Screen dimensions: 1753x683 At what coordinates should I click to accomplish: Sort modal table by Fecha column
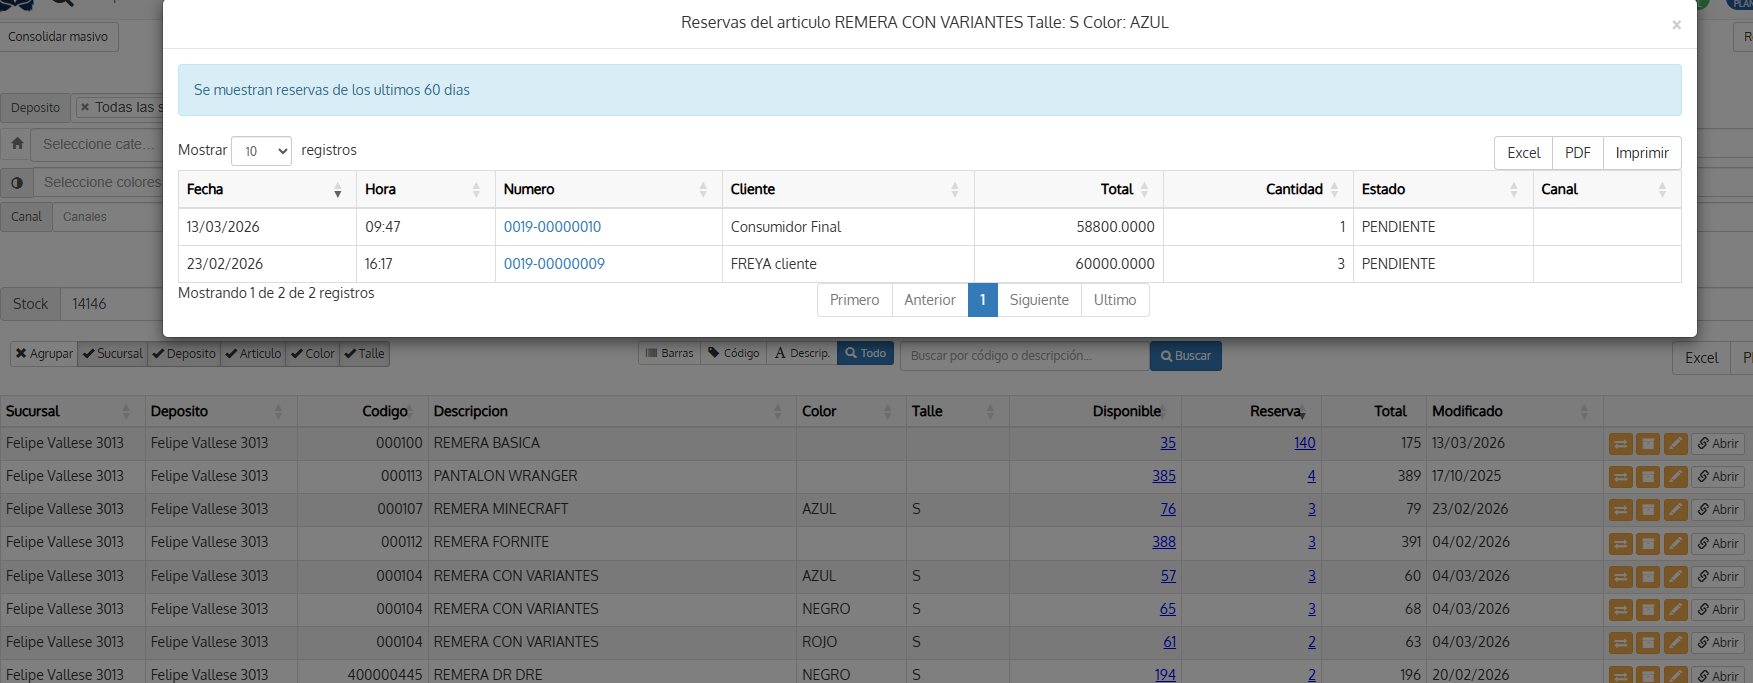(x=267, y=189)
